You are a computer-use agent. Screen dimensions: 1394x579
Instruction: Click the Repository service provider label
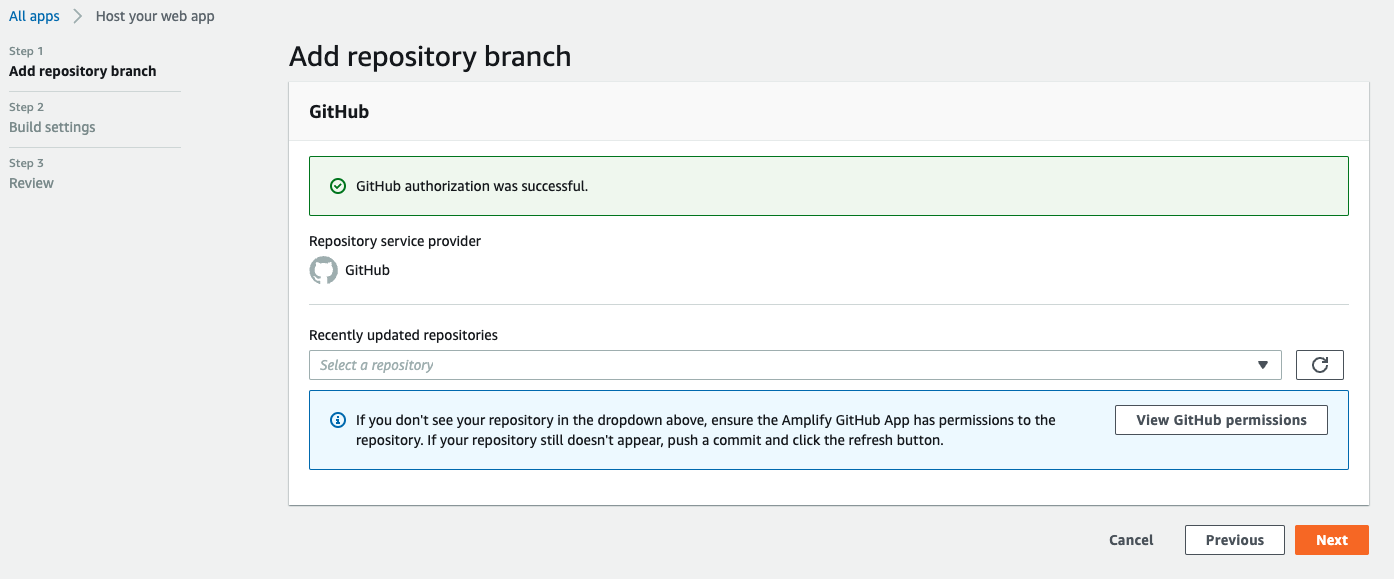(395, 241)
